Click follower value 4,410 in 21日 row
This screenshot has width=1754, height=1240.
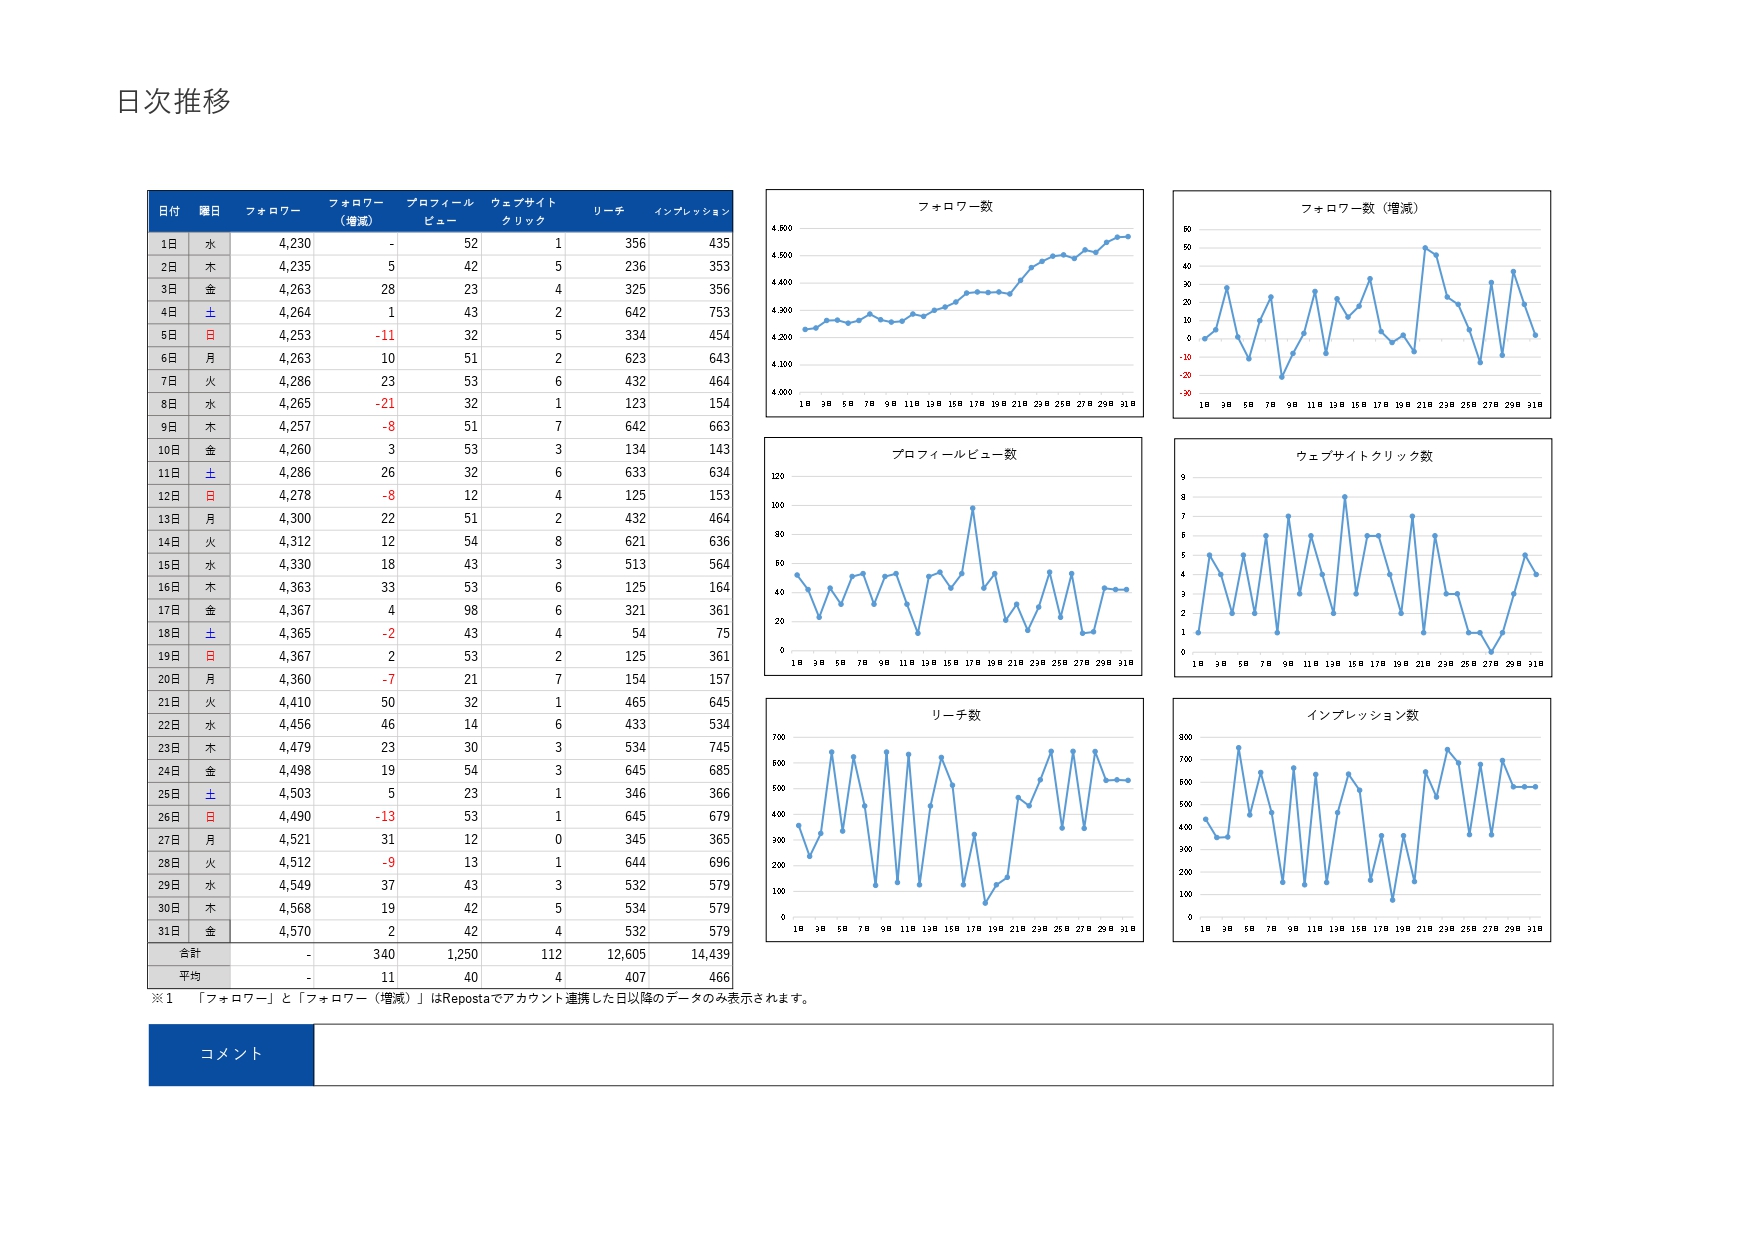coord(295,702)
